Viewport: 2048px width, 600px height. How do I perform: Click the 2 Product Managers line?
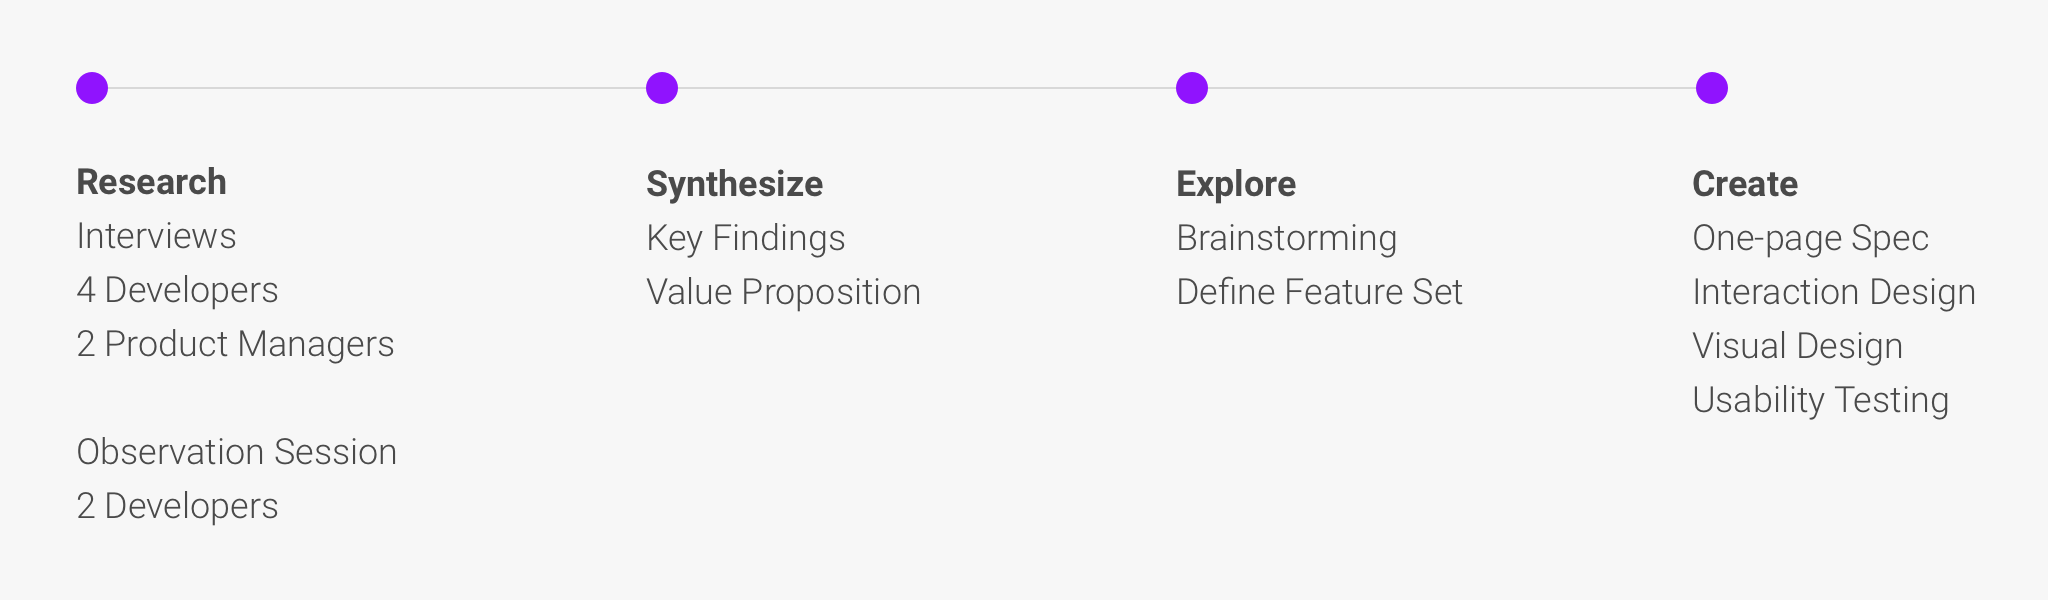point(236,344)
